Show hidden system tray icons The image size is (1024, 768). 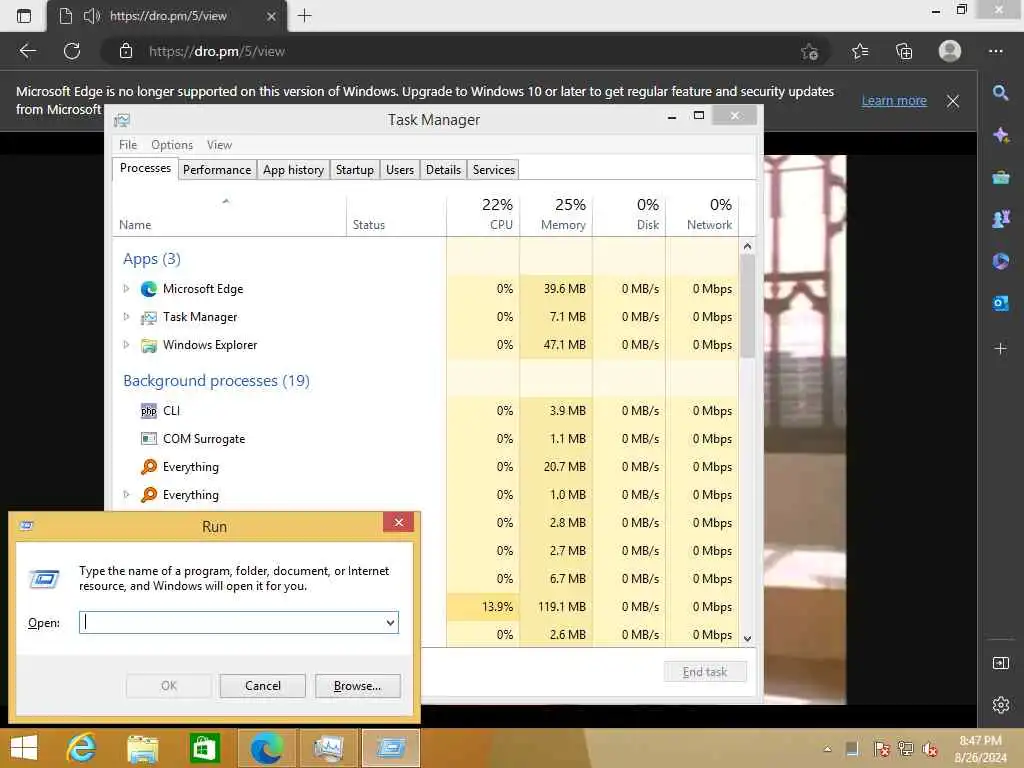(x=827, y=749)
